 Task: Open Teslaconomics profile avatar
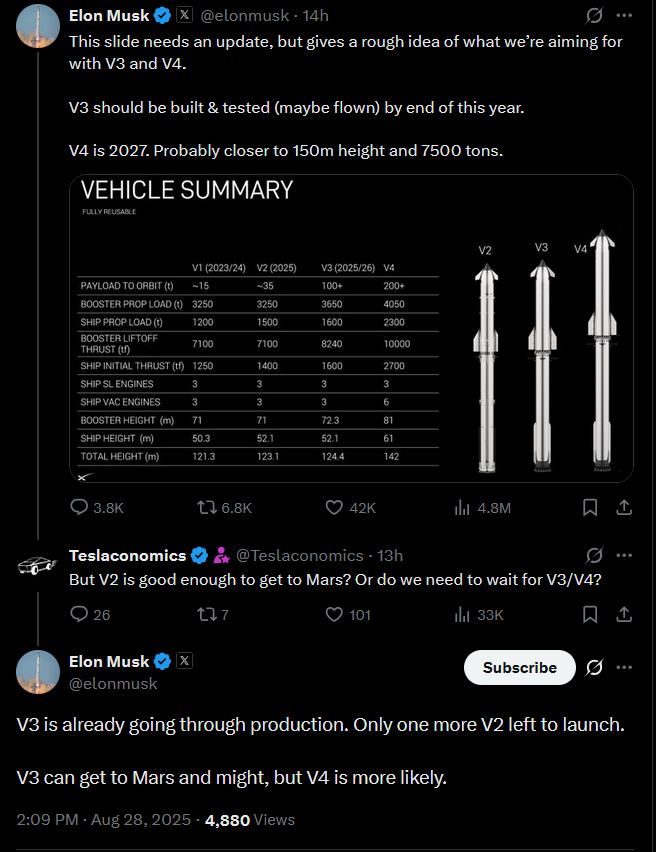tap(37, 567)
